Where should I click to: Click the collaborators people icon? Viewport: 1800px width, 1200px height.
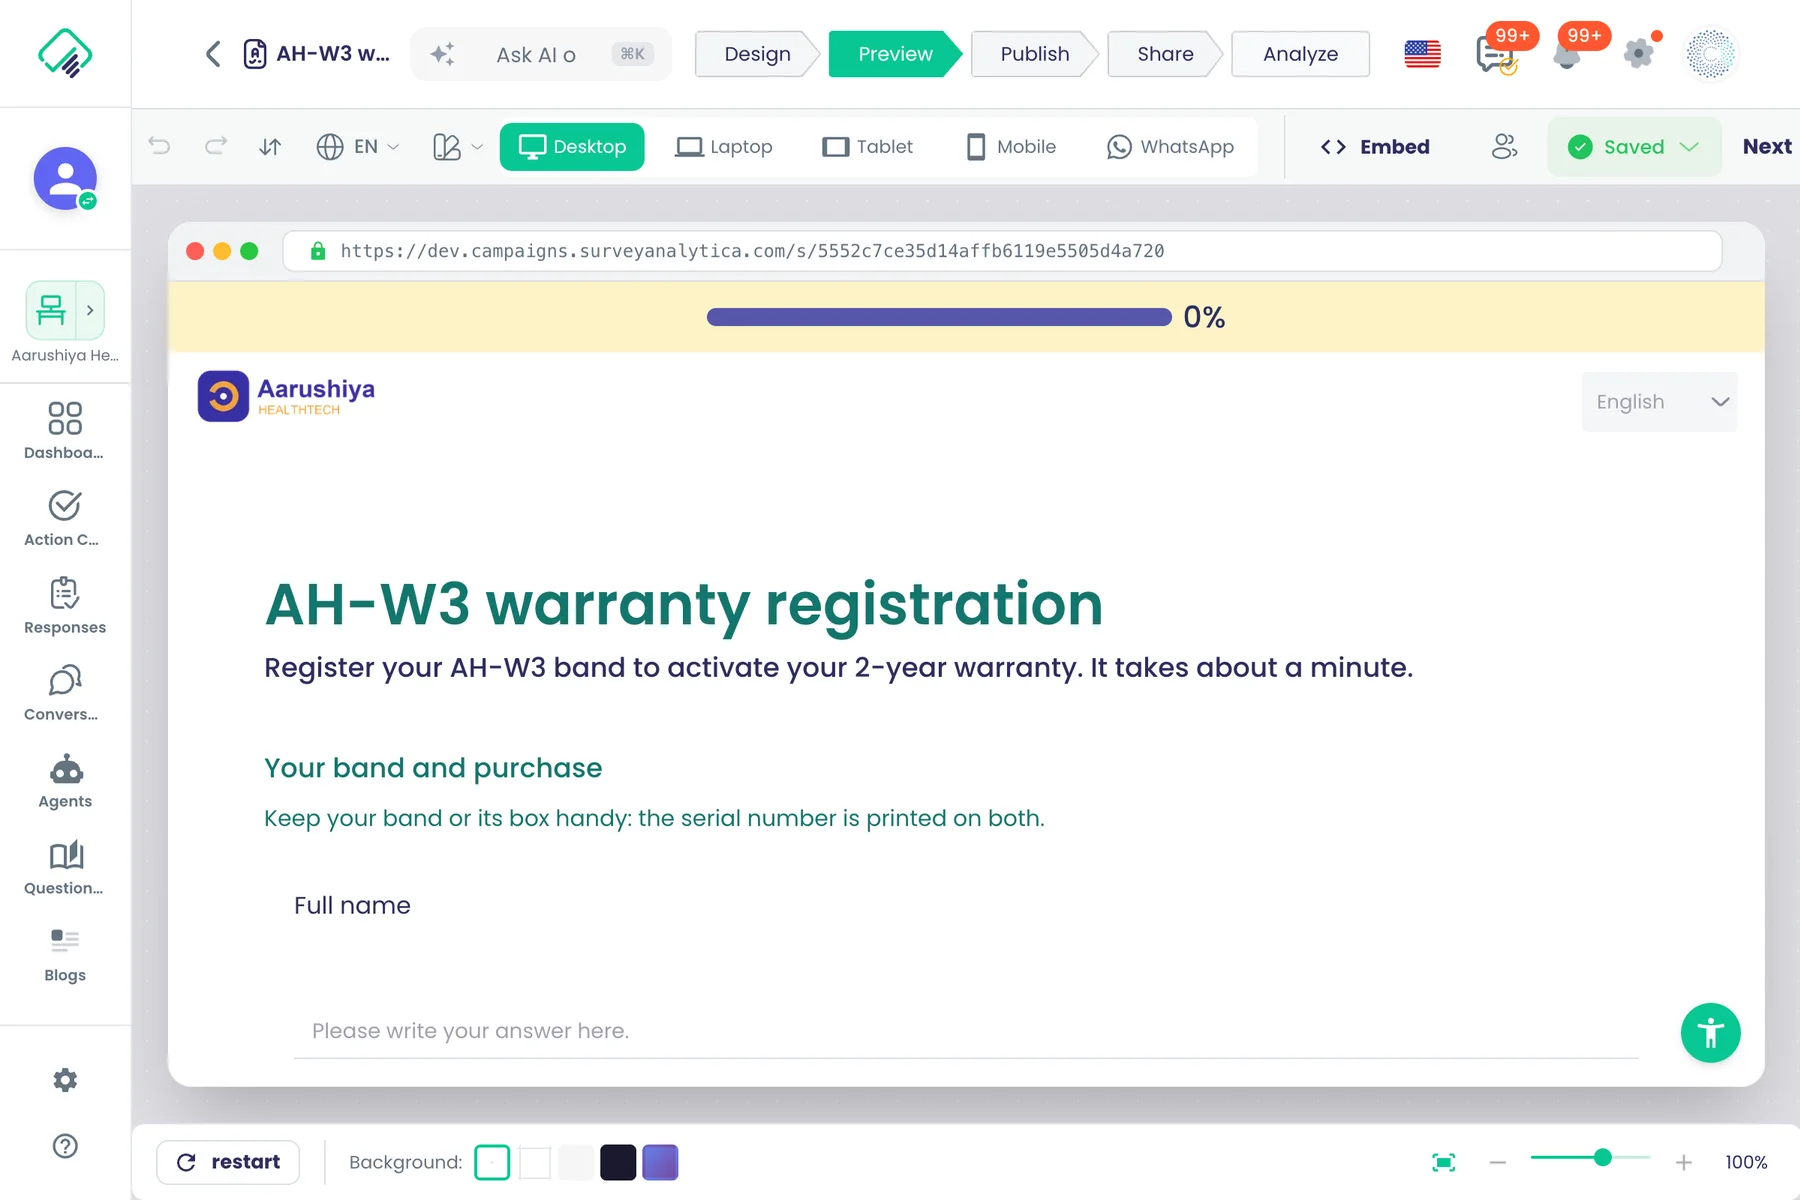point(1504,147)
